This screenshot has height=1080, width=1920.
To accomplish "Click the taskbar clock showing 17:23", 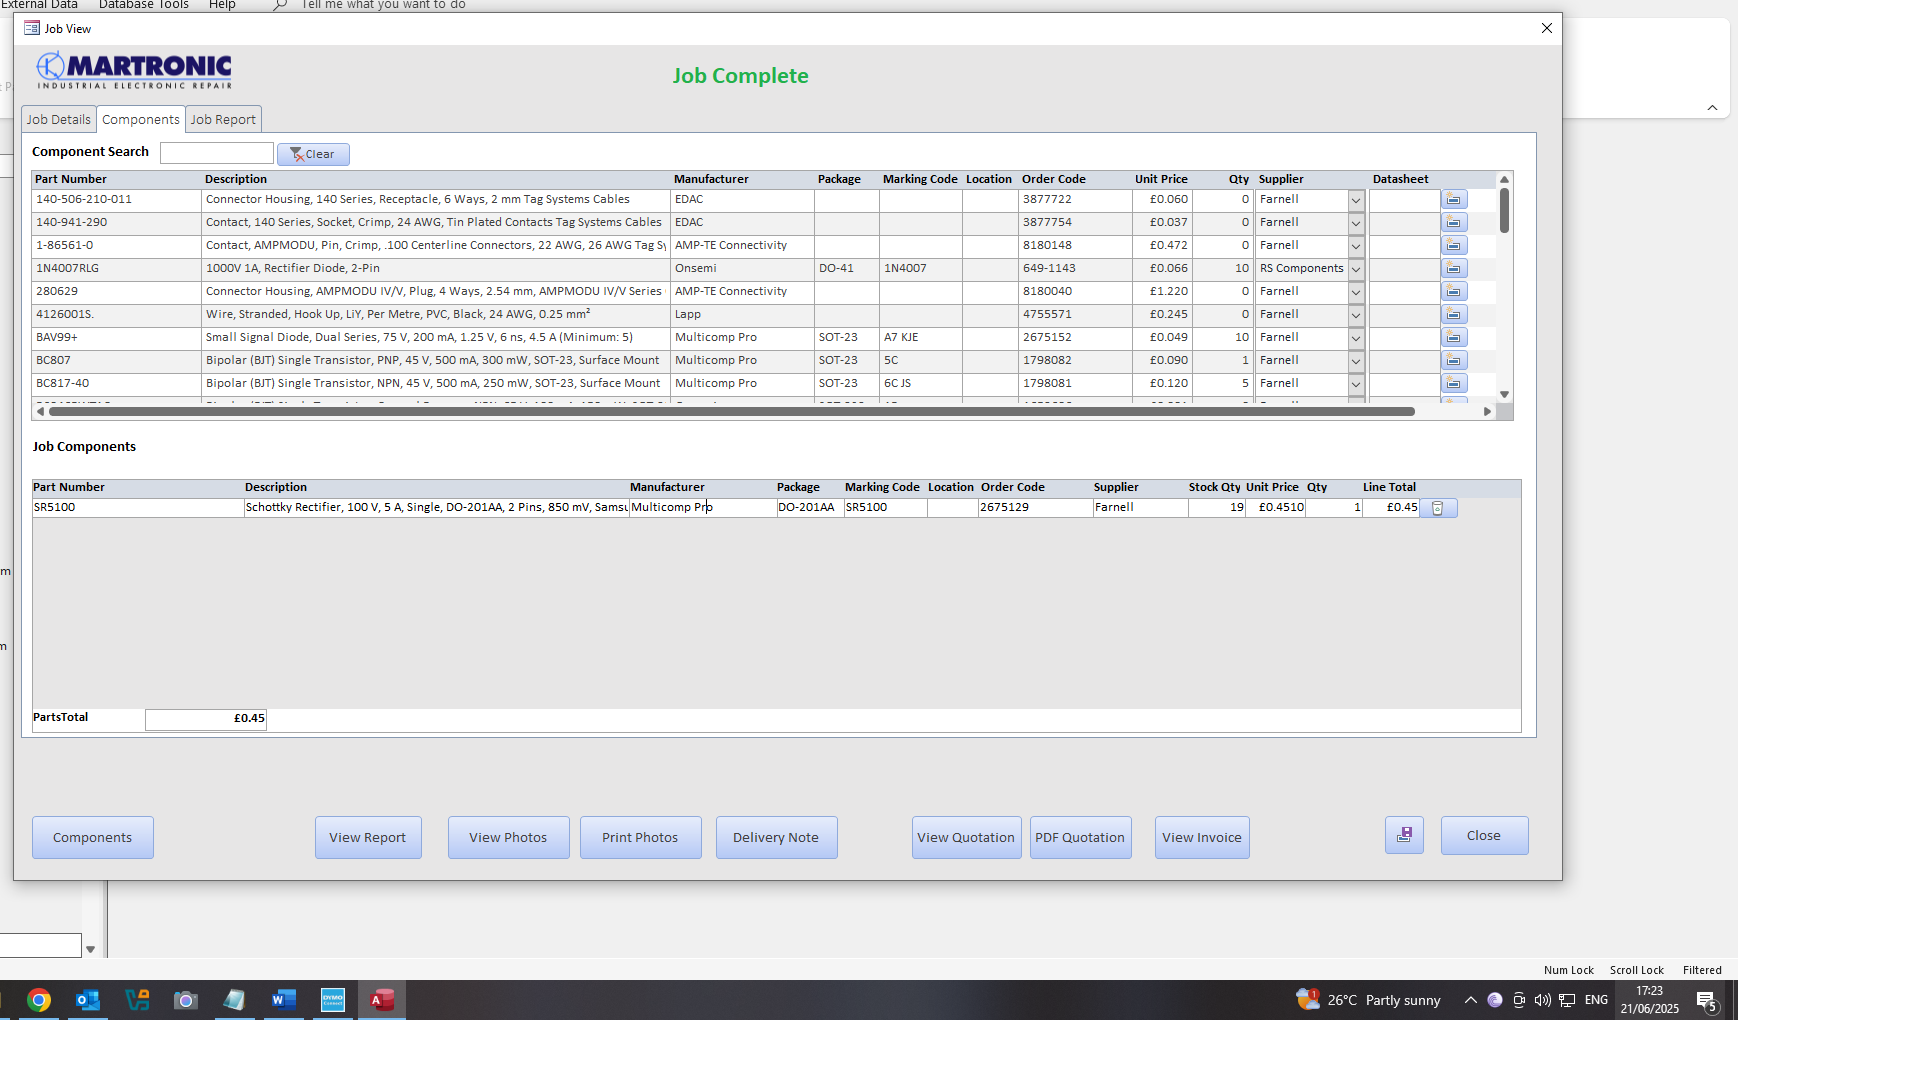I will (1649, 1000).
